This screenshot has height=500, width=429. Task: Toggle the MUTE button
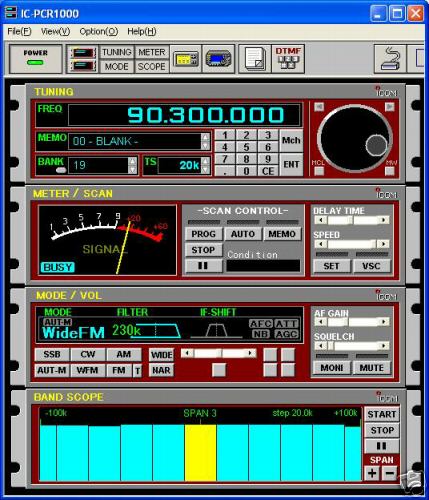371,368
